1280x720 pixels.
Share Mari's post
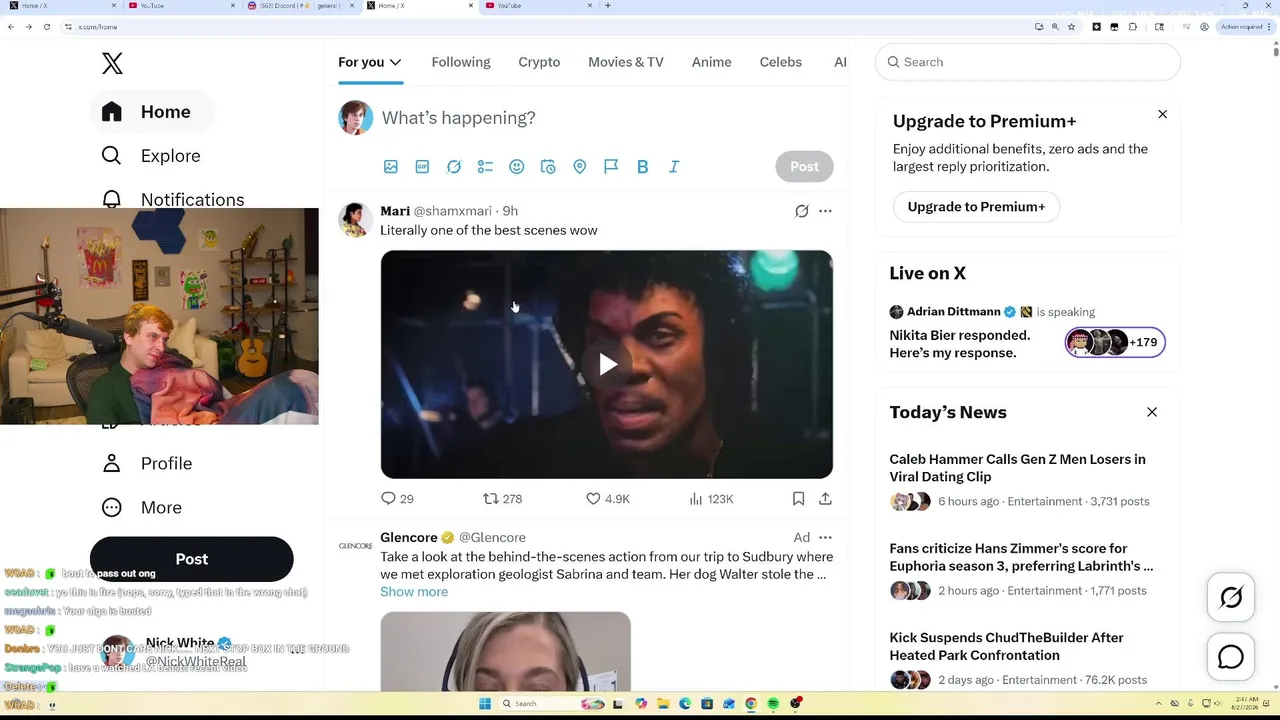click(825, 498)
